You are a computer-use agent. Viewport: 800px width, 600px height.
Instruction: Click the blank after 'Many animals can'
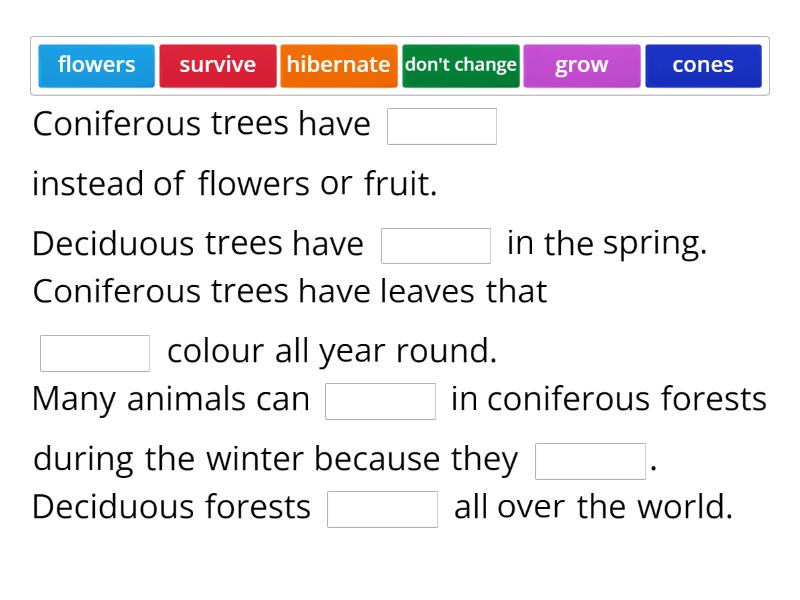tap(380, 400)
